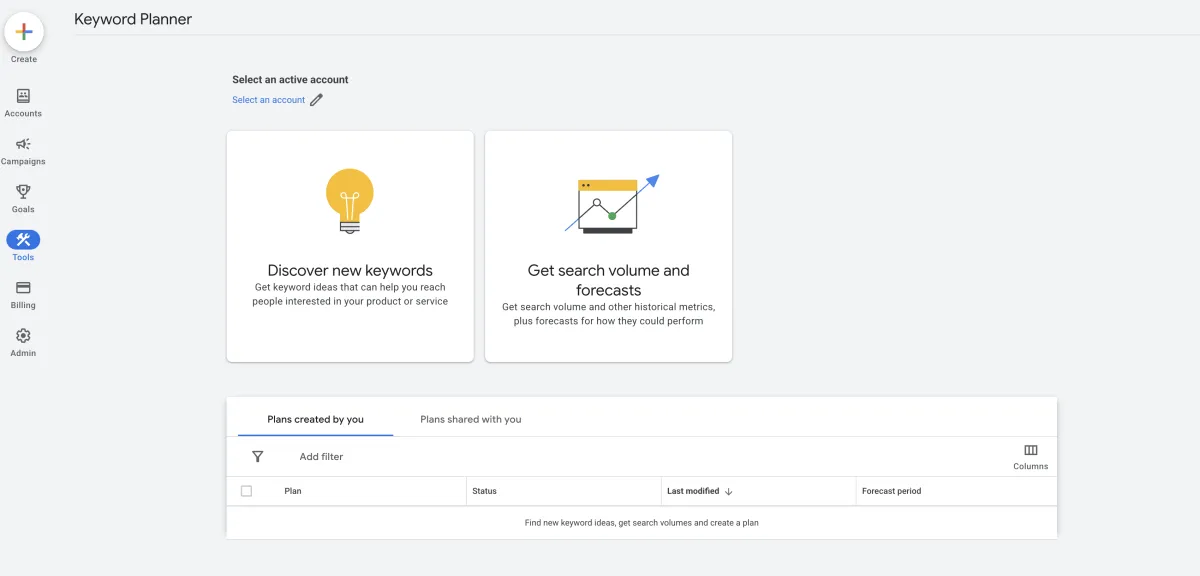Click Last modified sort arrow

click(728, 491)
